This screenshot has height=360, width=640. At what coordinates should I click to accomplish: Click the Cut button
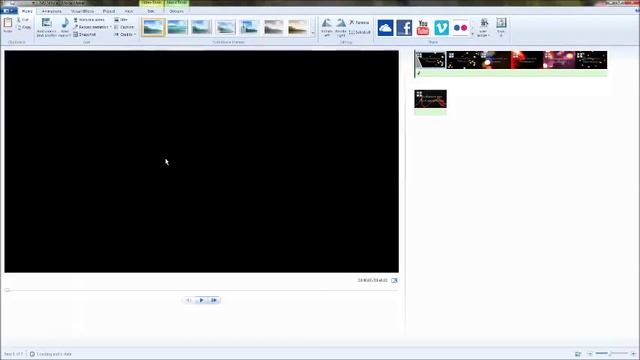[x=23, y=20]
